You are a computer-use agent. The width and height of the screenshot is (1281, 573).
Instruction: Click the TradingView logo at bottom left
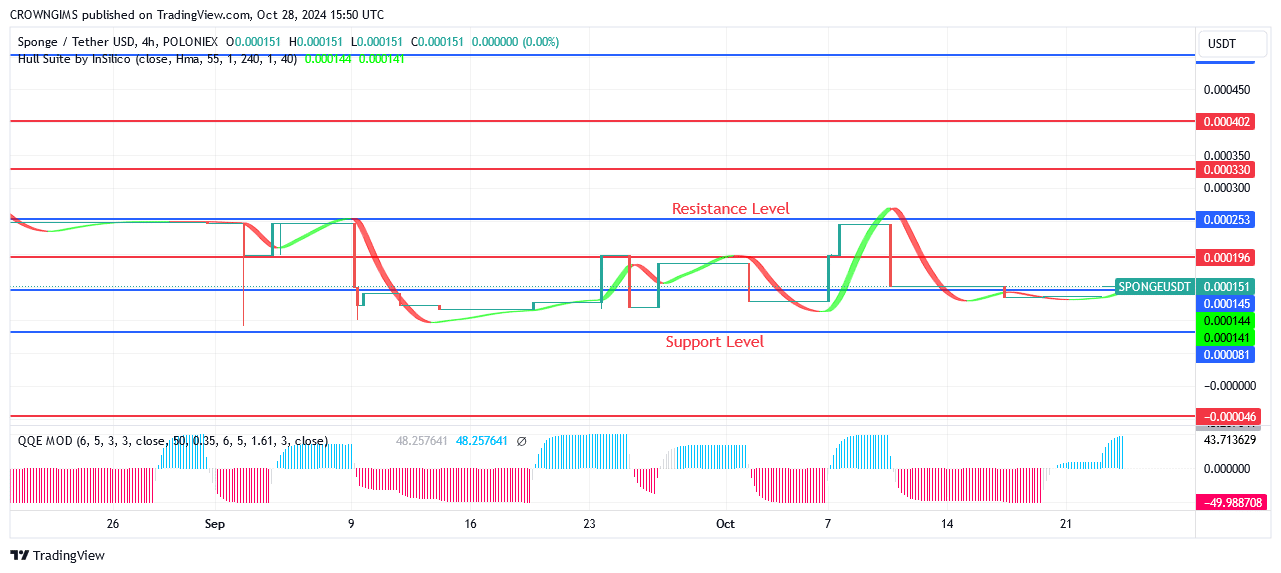tap(57, 555)
